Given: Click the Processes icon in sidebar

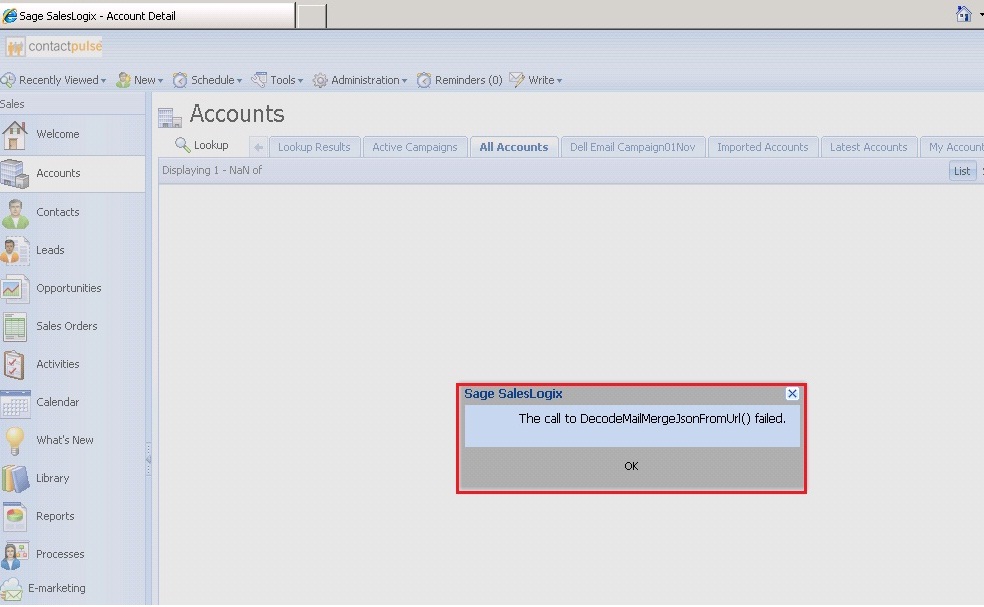Looking at the screenshot, I should coord(14,555).
